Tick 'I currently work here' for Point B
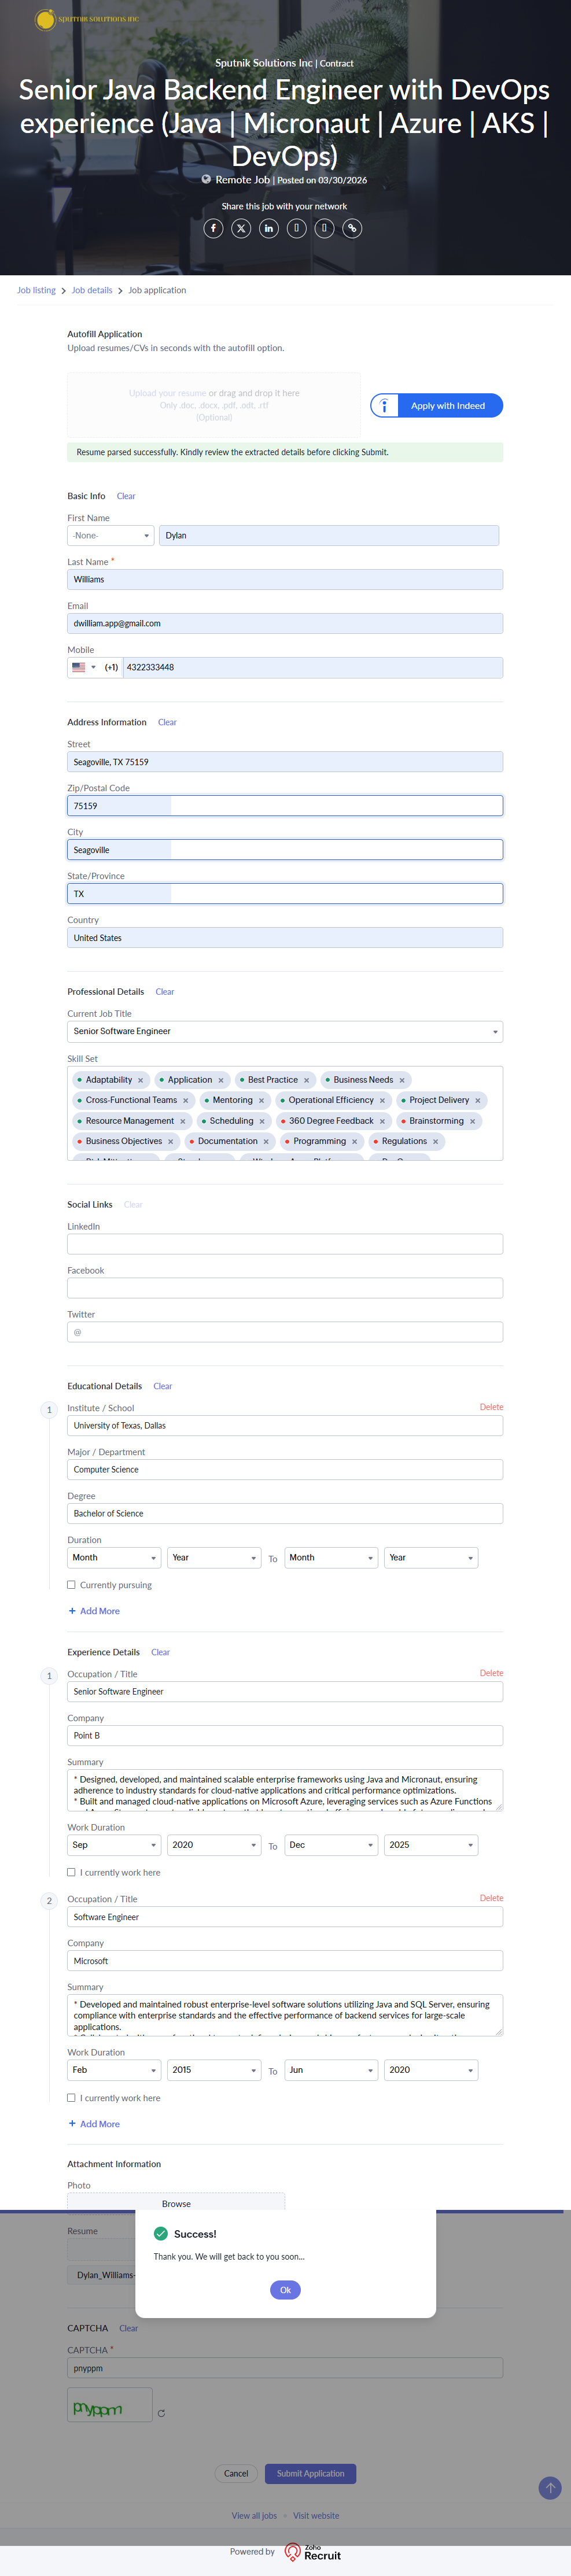The image size is (571, 2576). tap(71, 1872)
